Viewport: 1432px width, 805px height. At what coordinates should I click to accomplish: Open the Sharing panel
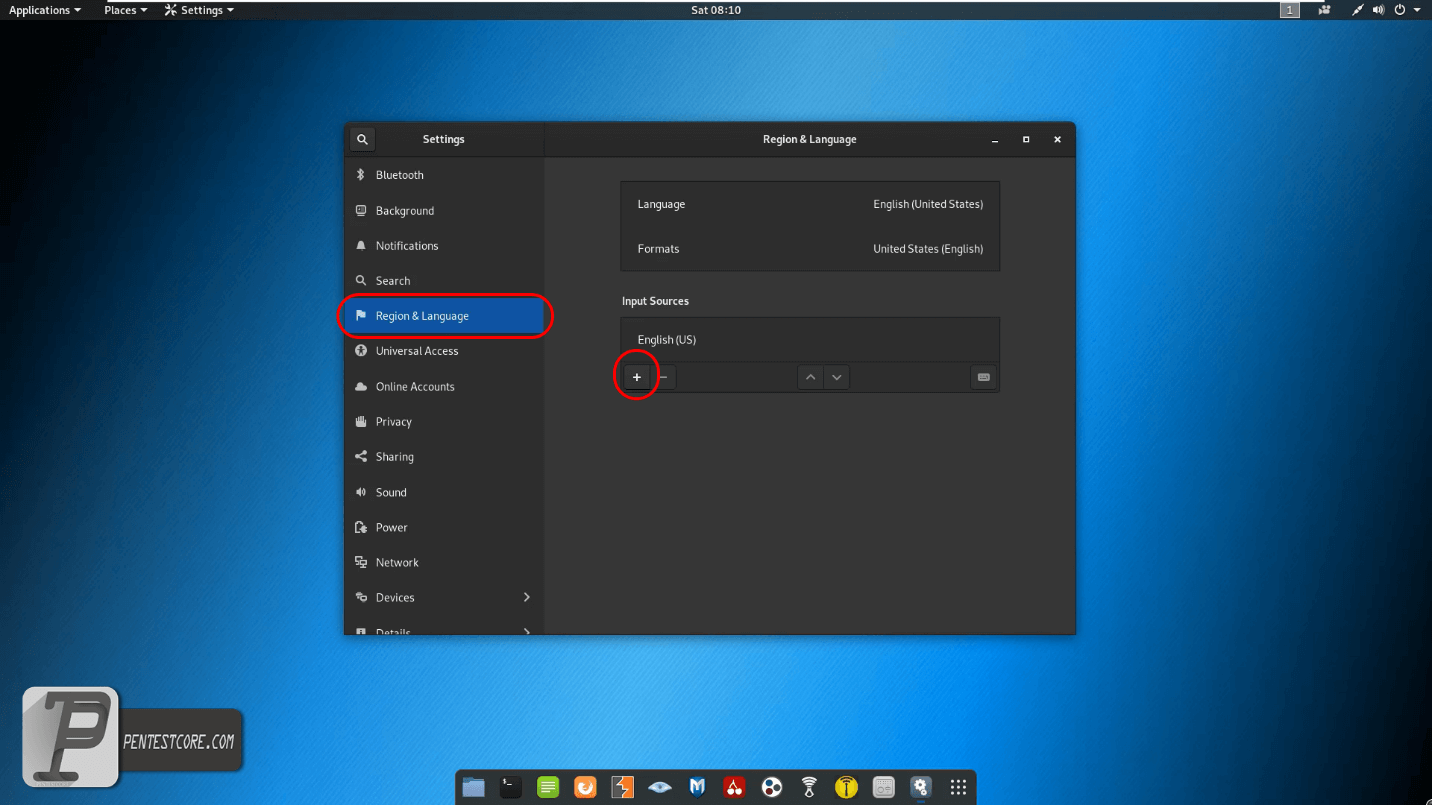click(x=444, y=457)
